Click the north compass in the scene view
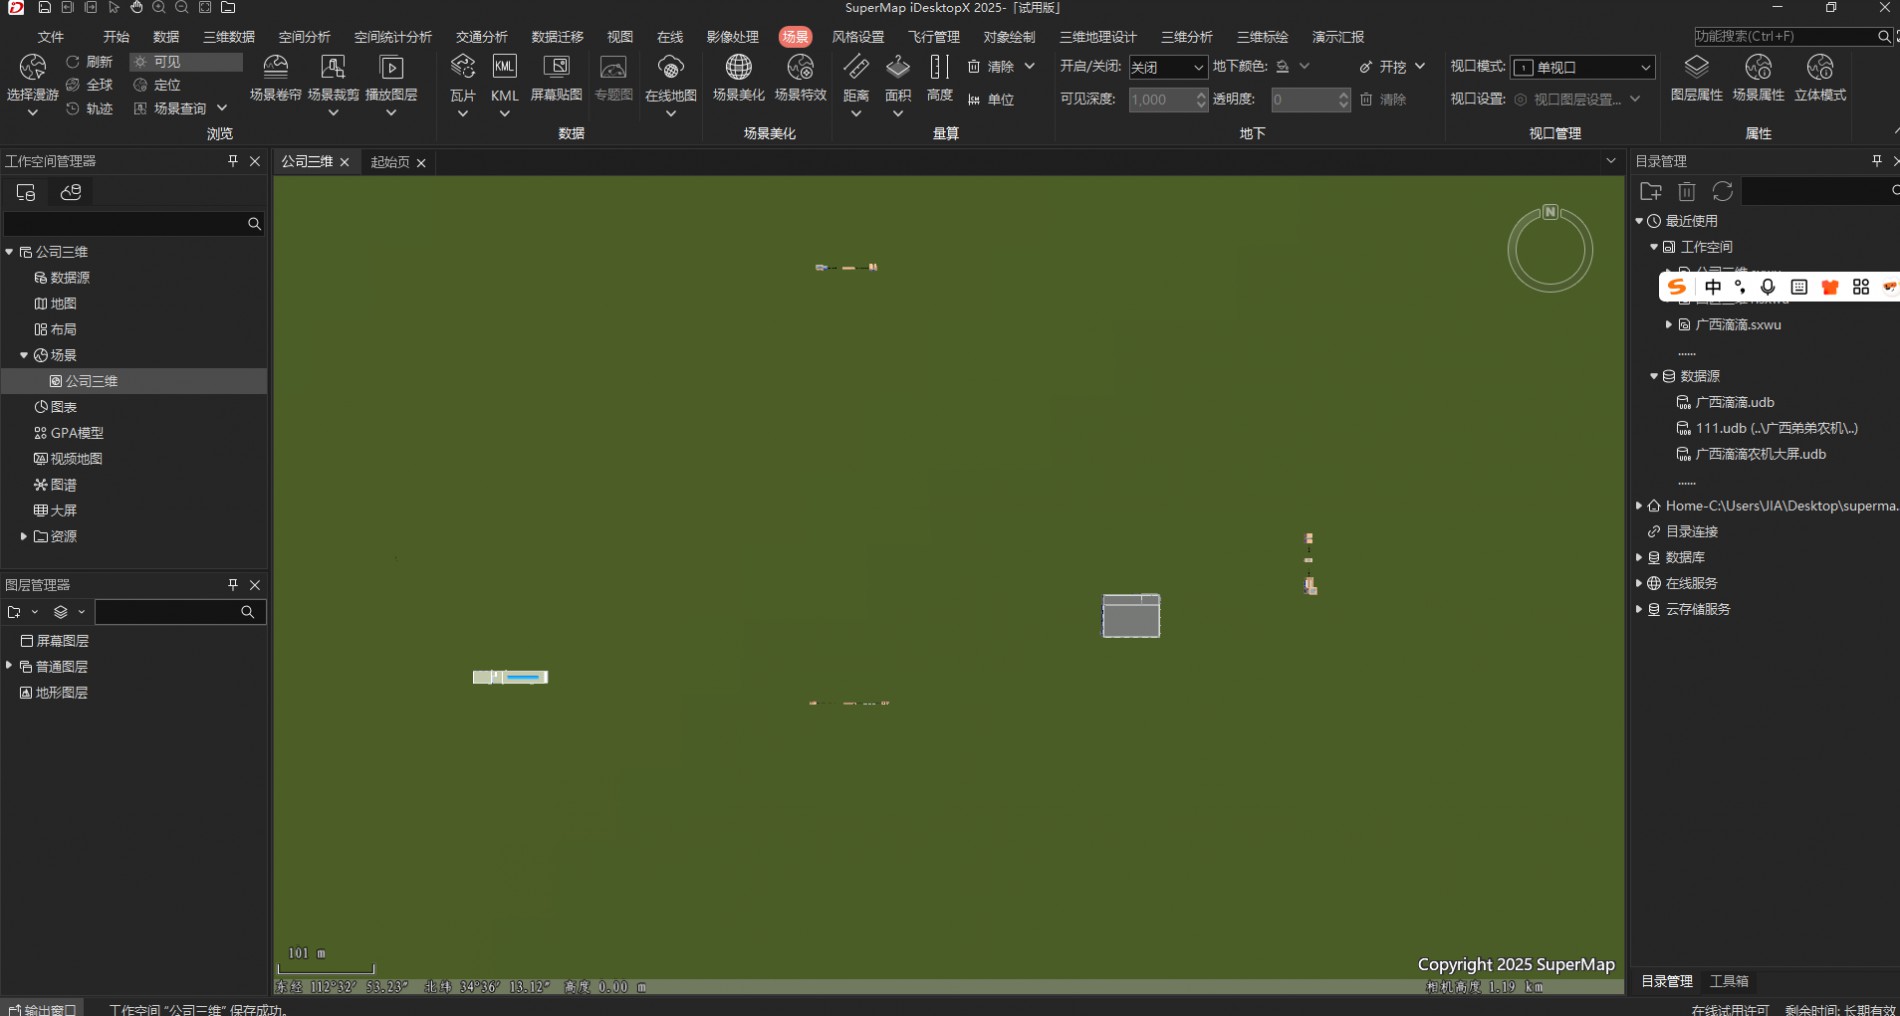 pos(1550,249)
